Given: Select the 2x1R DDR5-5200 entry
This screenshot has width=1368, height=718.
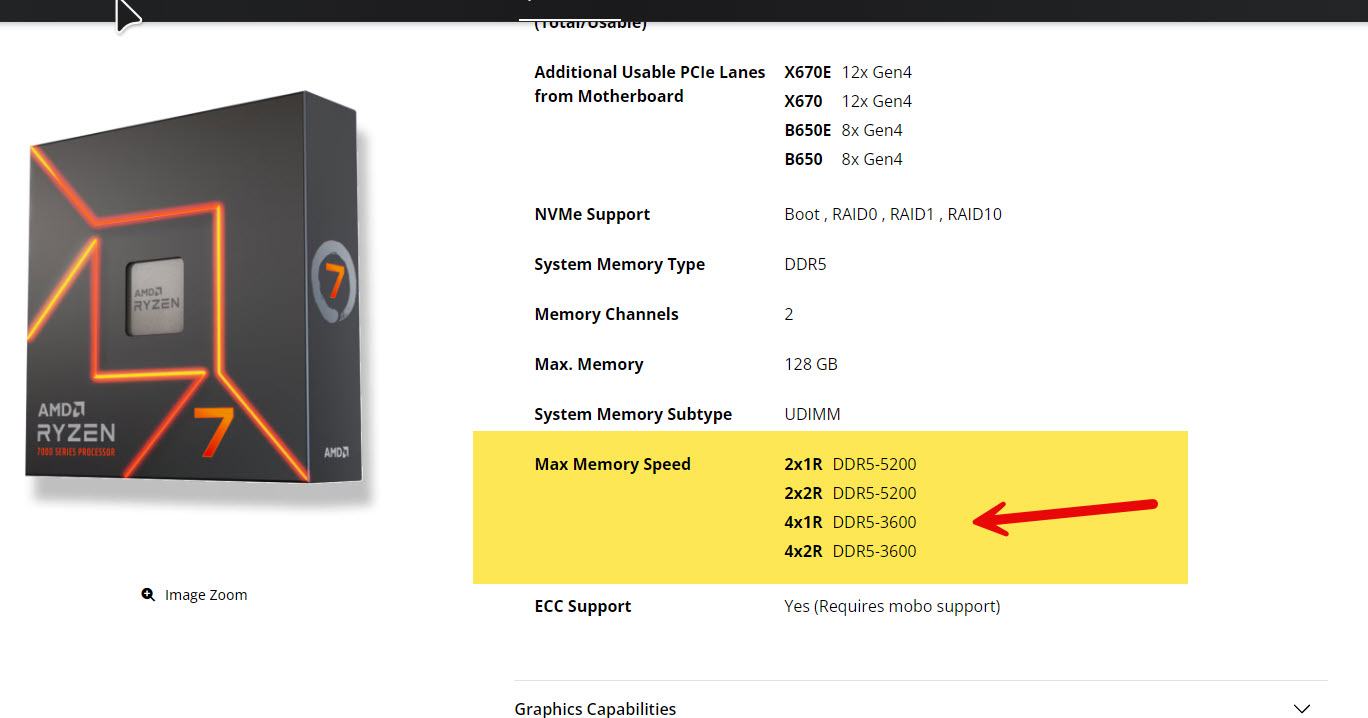Looking at the screenshot, I should [850, 464].
